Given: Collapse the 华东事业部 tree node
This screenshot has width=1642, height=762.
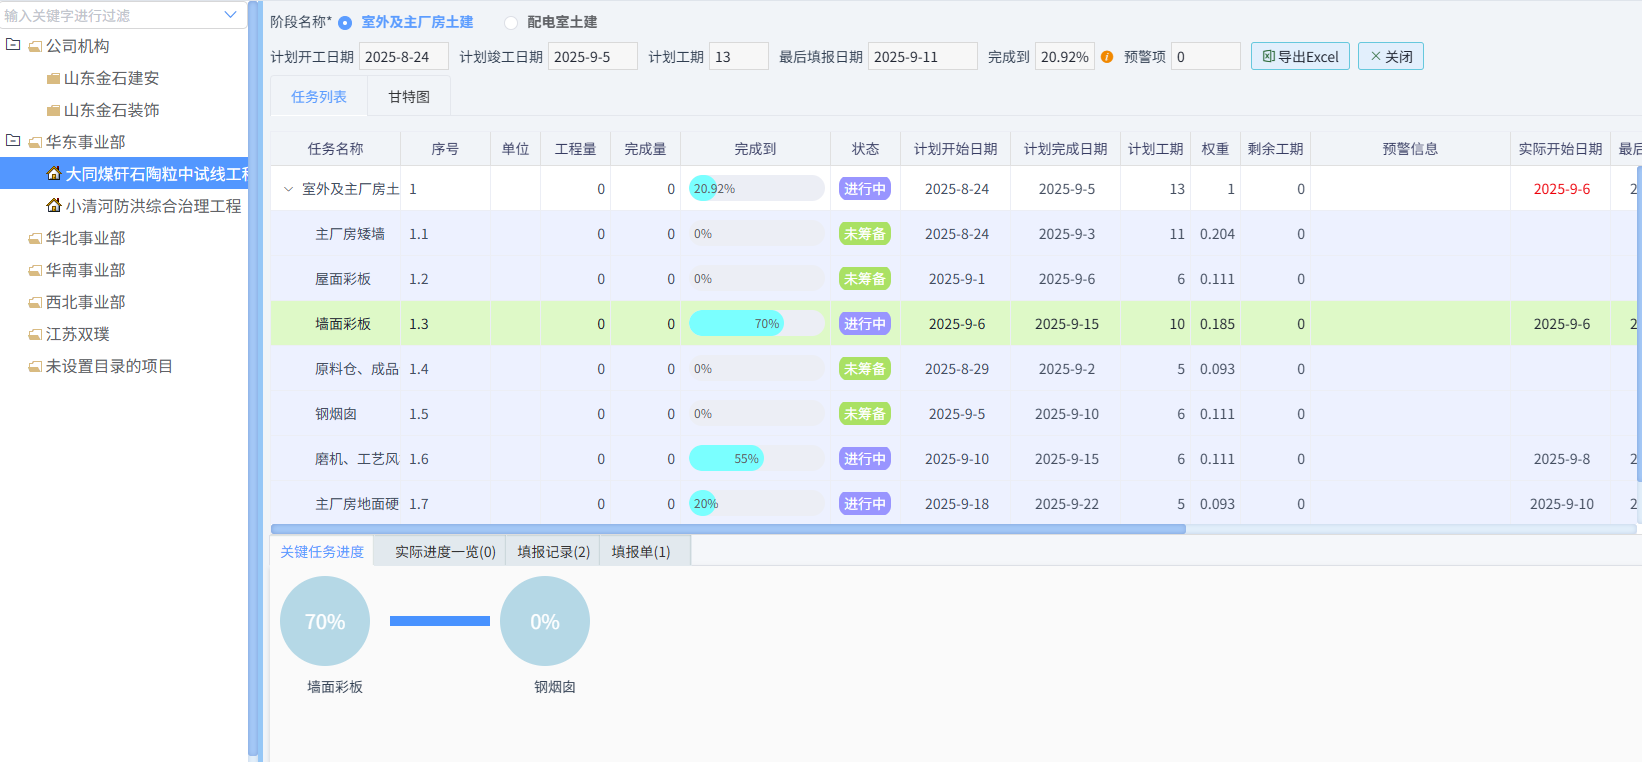Looking at the screenshot, I should coord(13,141).
